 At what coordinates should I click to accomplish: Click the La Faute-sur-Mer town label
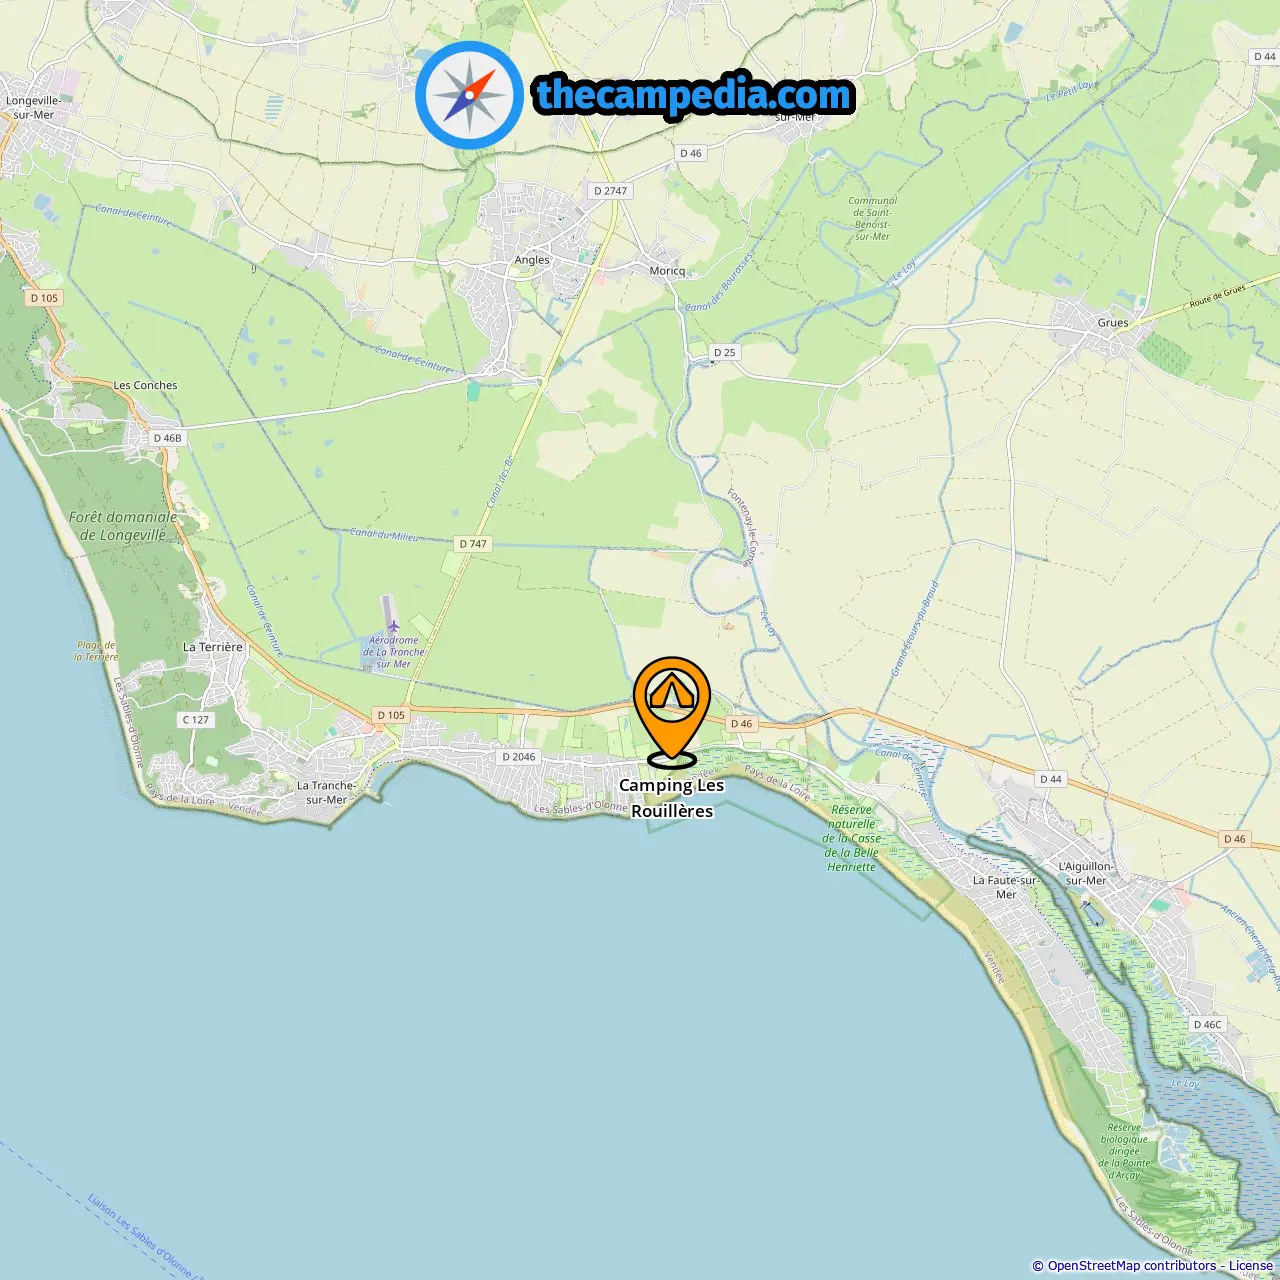coord(1006,887)
